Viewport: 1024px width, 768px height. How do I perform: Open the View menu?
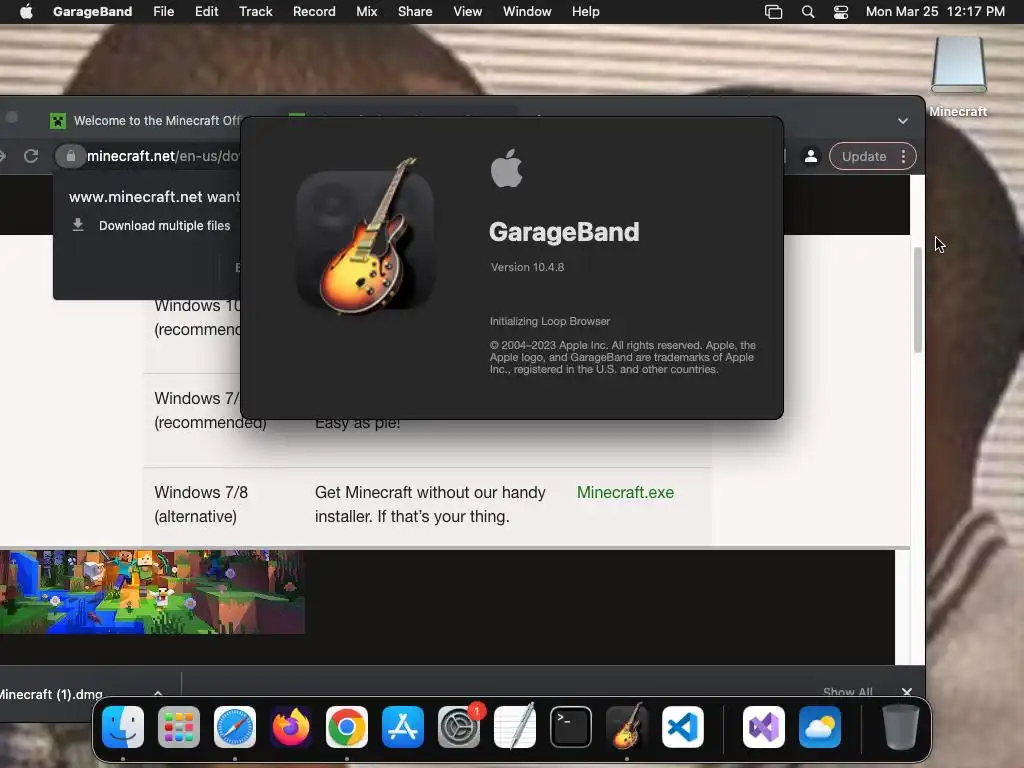(468, 11)
